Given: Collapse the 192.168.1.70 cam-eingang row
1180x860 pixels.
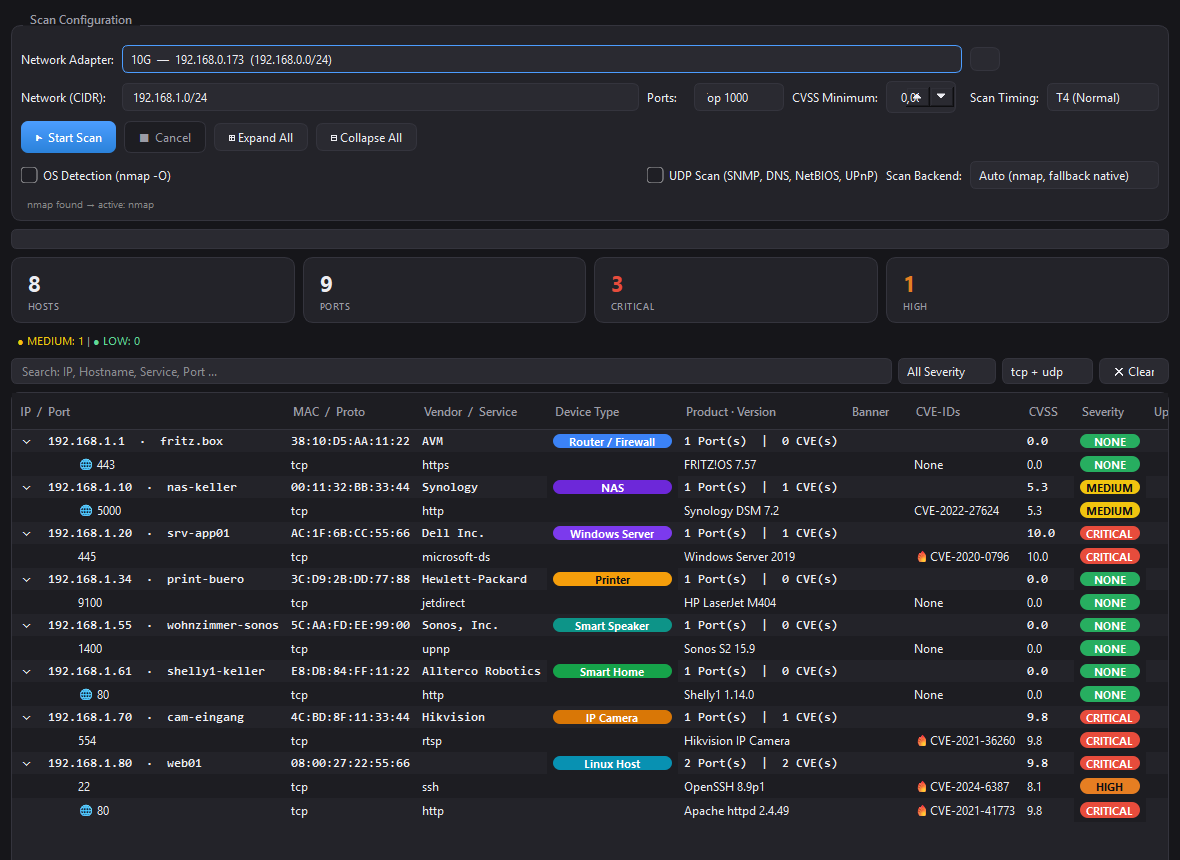Looking at the screenshot, I should 26,717.
